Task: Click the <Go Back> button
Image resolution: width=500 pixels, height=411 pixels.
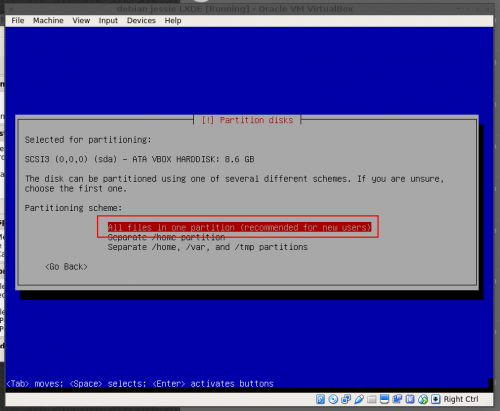Action: 66,267
